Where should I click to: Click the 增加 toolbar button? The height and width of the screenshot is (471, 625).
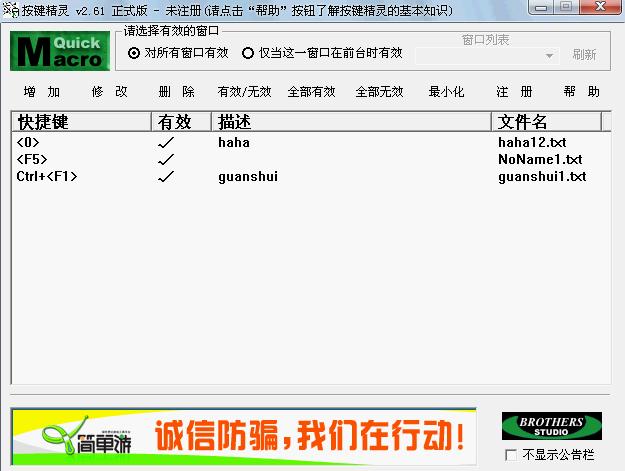pos(42,92)
